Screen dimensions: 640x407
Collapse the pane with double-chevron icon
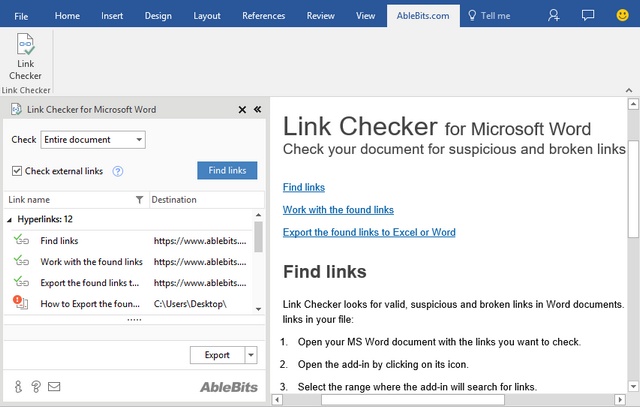click(x=258, y=109)
